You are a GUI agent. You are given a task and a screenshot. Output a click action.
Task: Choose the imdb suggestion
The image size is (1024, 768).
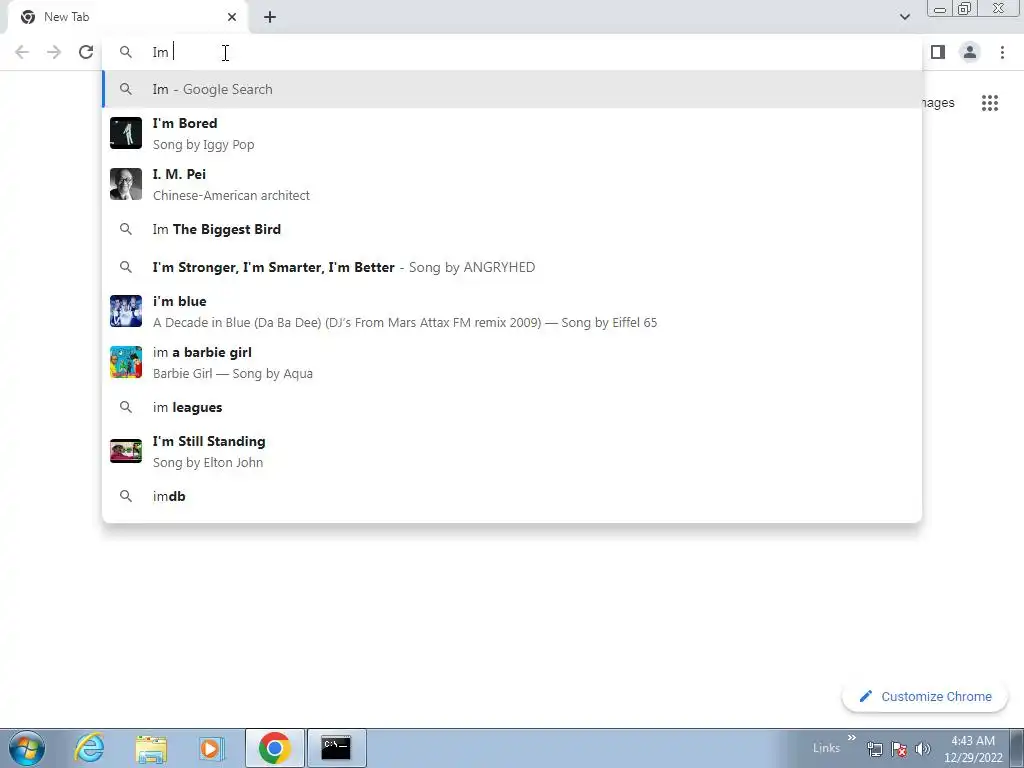click(512, 496)
